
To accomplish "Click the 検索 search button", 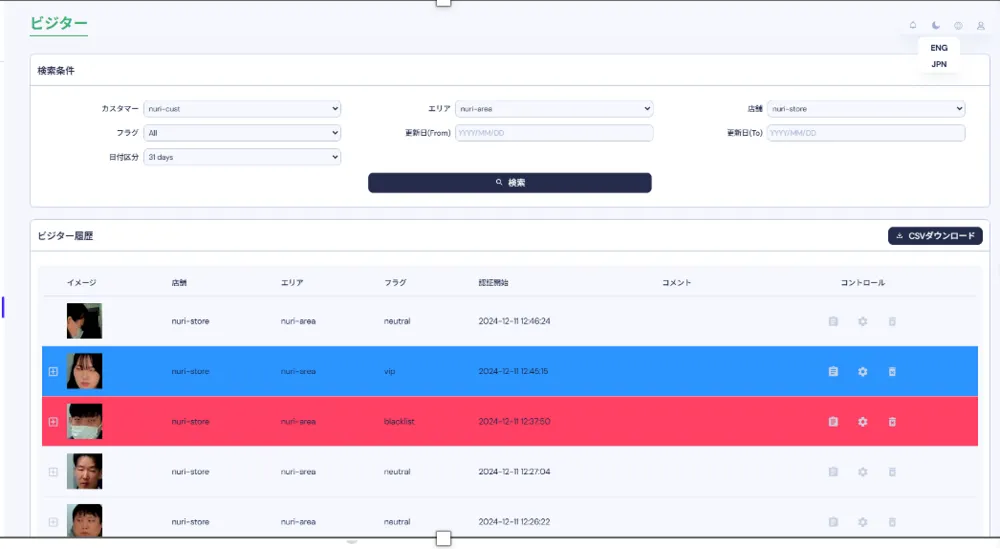I will 510,183.
